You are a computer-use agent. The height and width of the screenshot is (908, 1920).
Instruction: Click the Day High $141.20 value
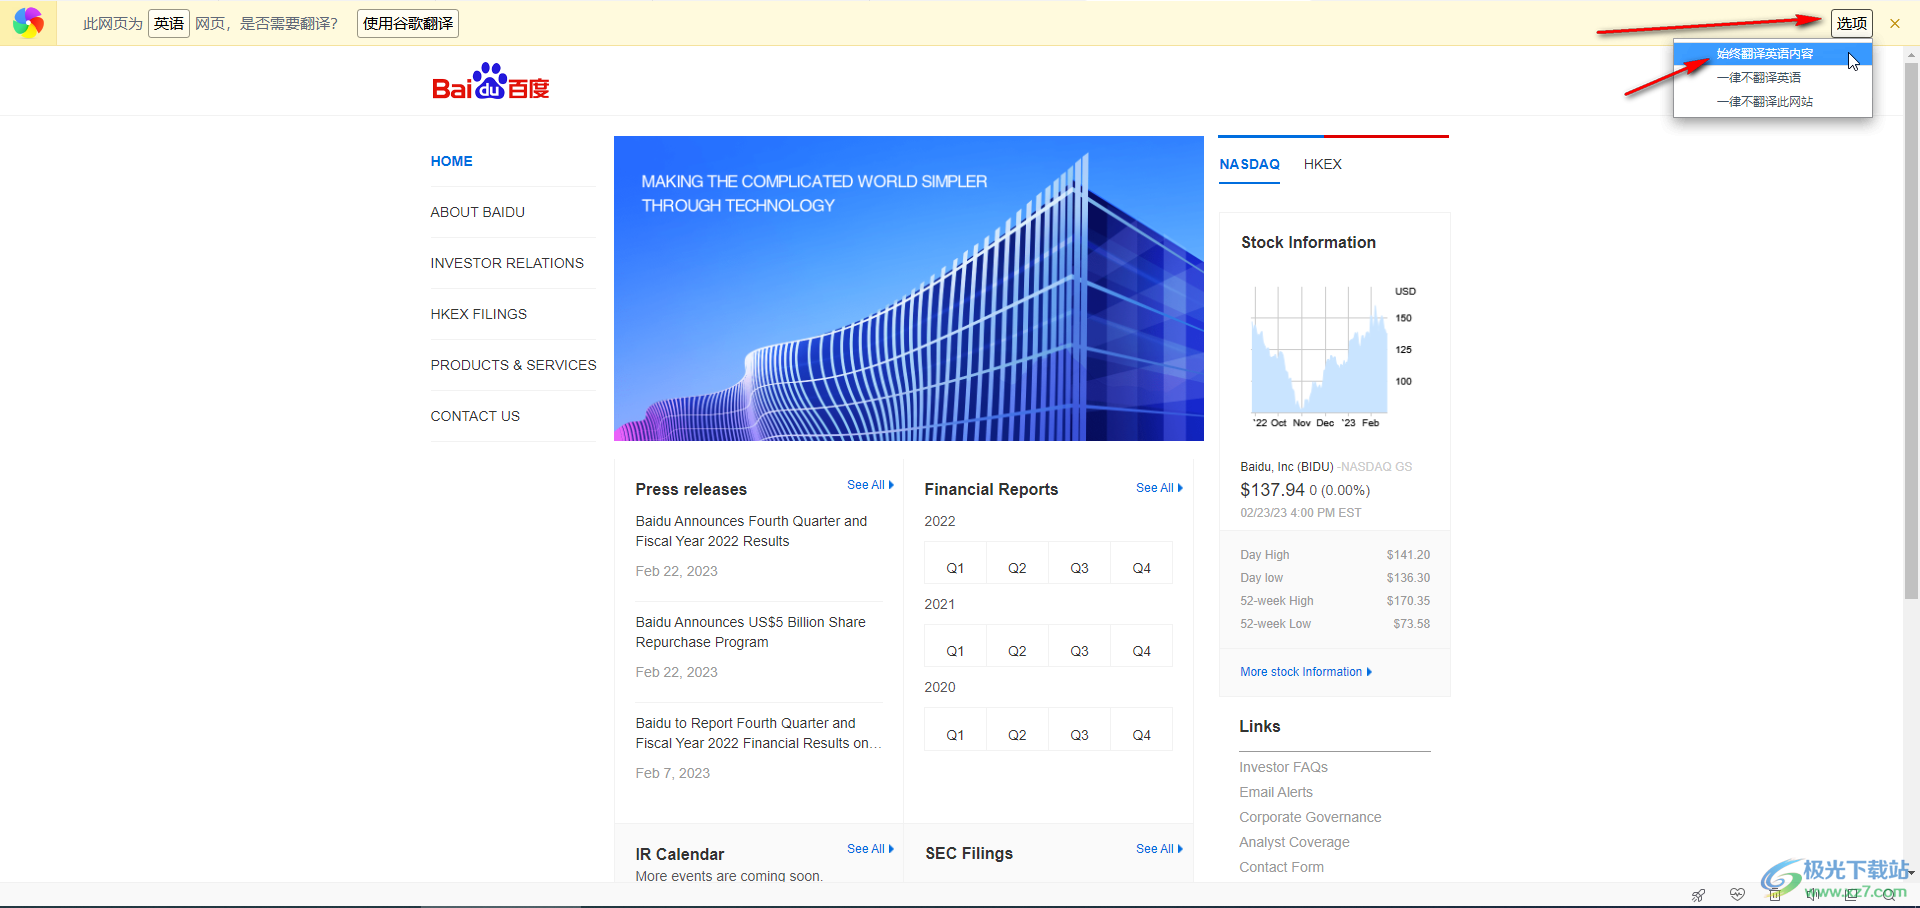tap(1408, 555)
